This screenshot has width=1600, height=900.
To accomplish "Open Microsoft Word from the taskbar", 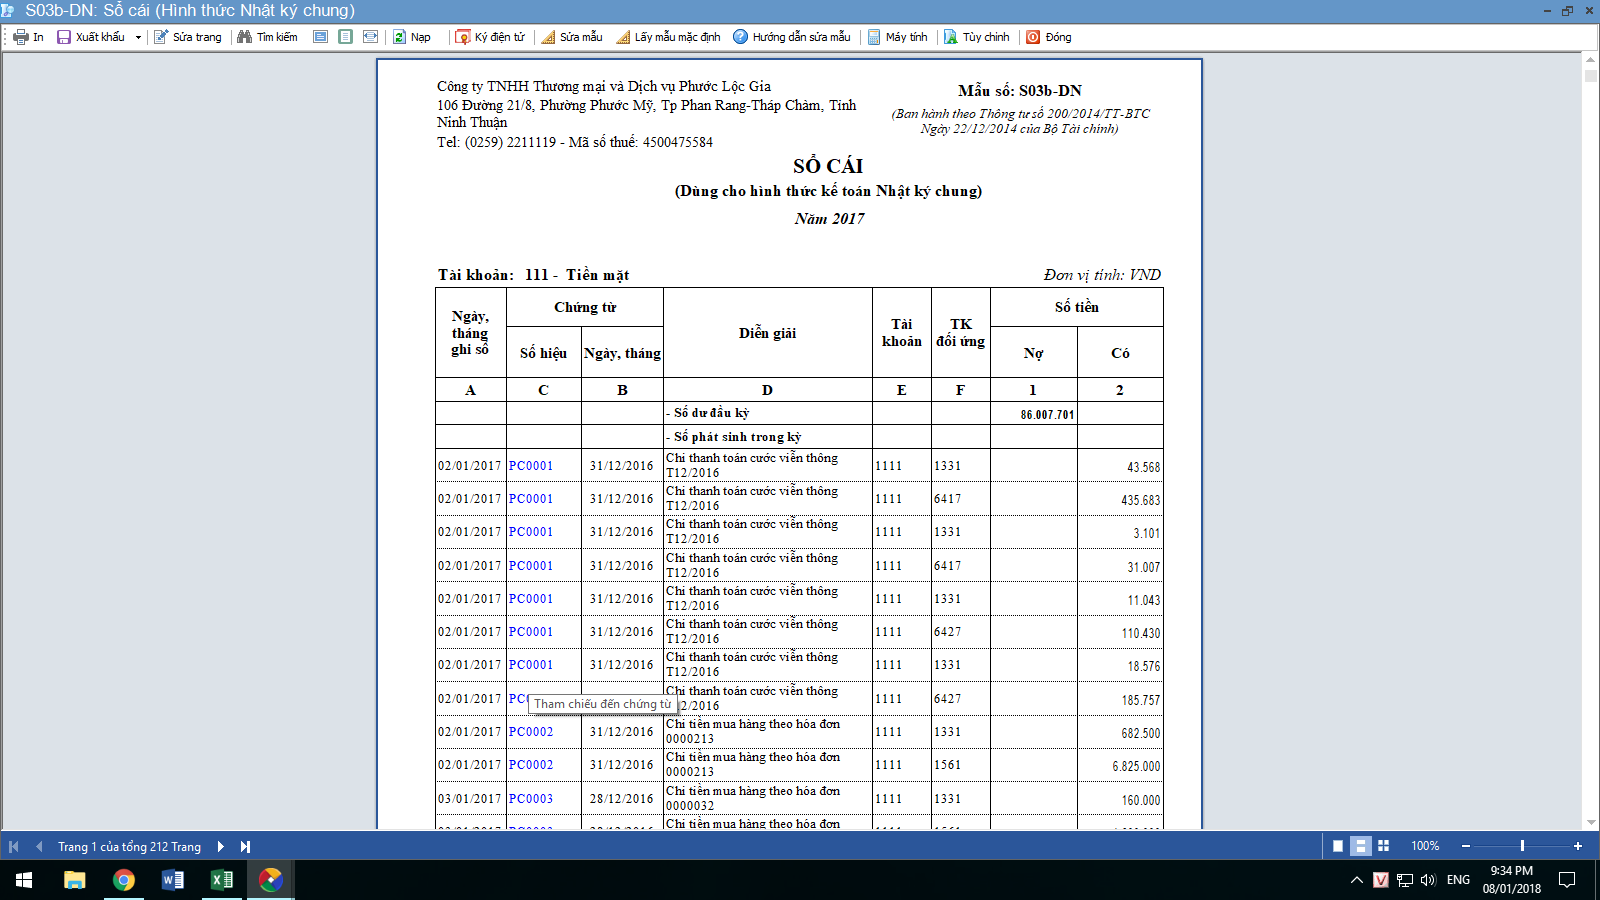I will 172,880.
